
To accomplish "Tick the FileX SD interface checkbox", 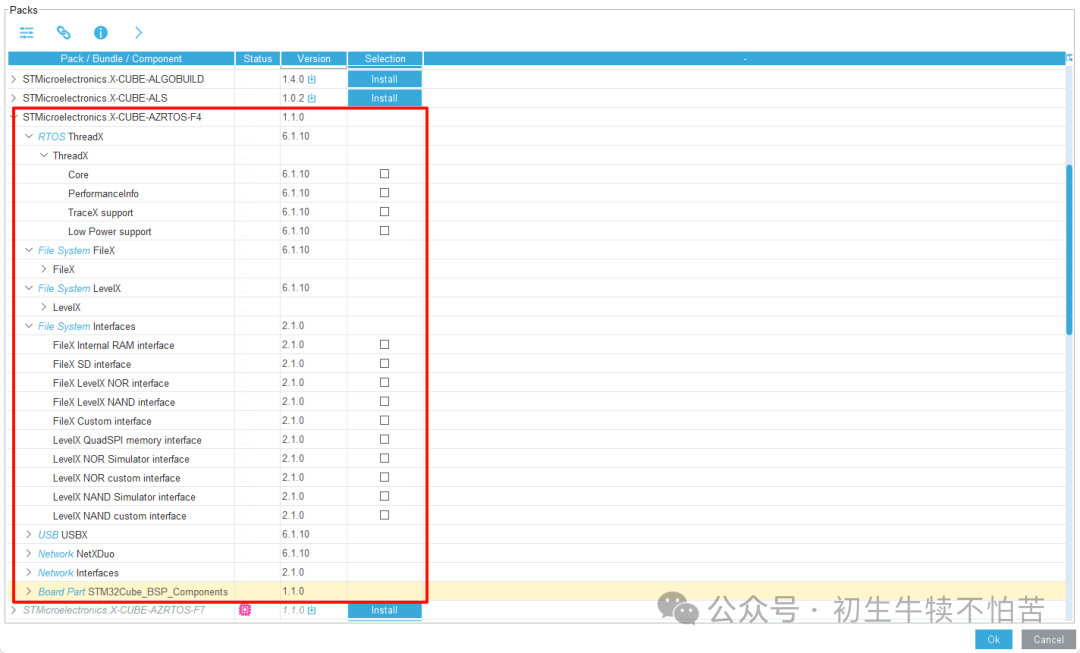I will pyautogui.click(x=384, y=363).
